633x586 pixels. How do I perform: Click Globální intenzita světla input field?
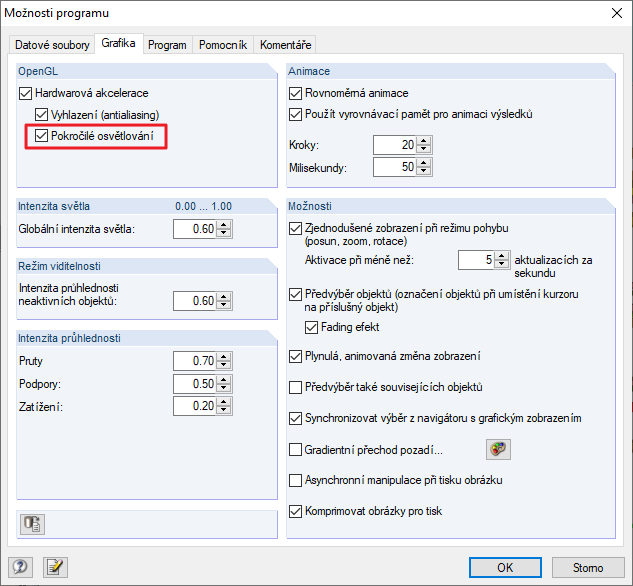[195, 229]
